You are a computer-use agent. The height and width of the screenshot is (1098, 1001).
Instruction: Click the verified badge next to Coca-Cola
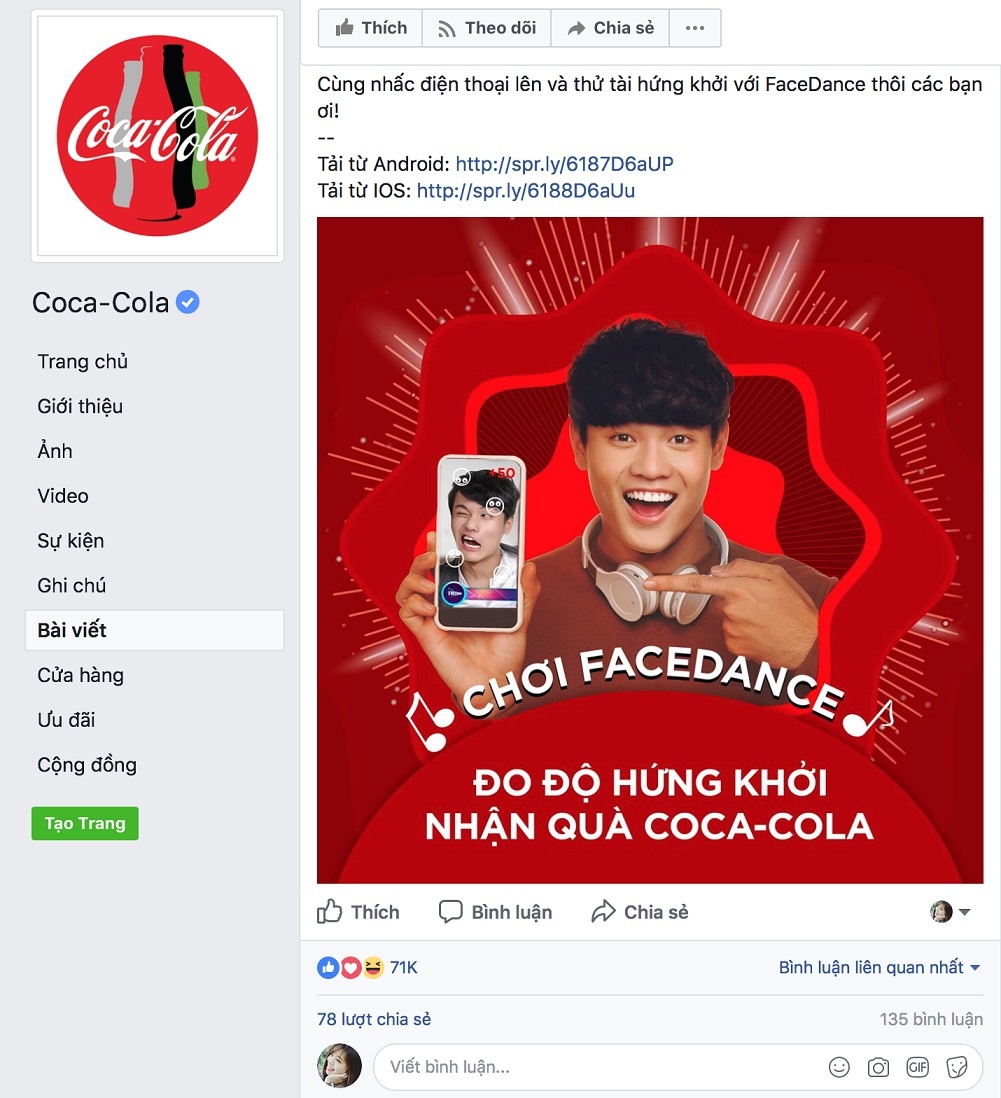(x=186, y=301)
